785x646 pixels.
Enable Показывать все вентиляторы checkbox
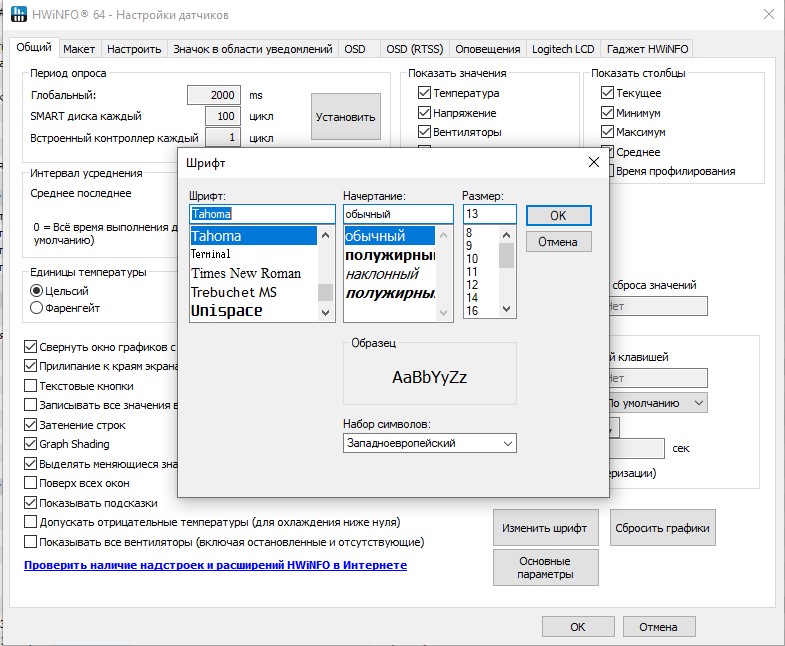30,542
